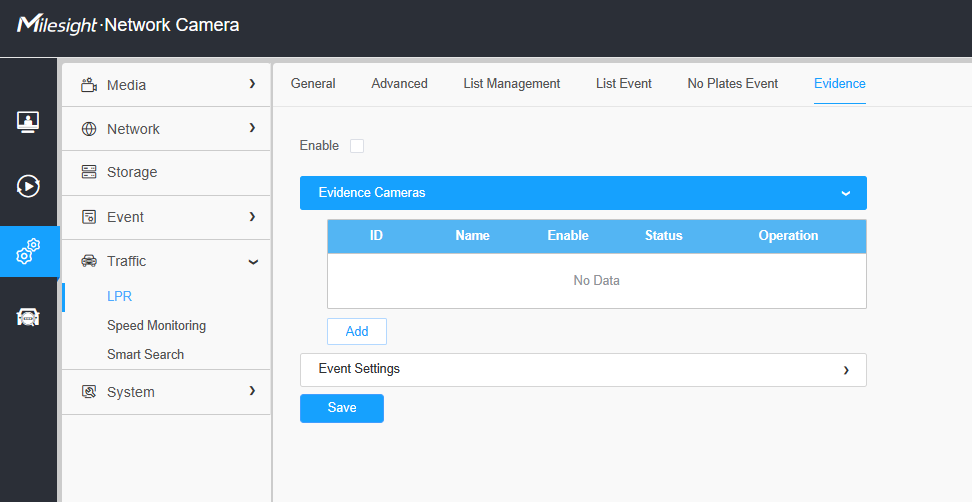Image resolution: width=972 pixels, height=502 pixels.
Task: Expand the System menu arrow
Action: point(252,390)
